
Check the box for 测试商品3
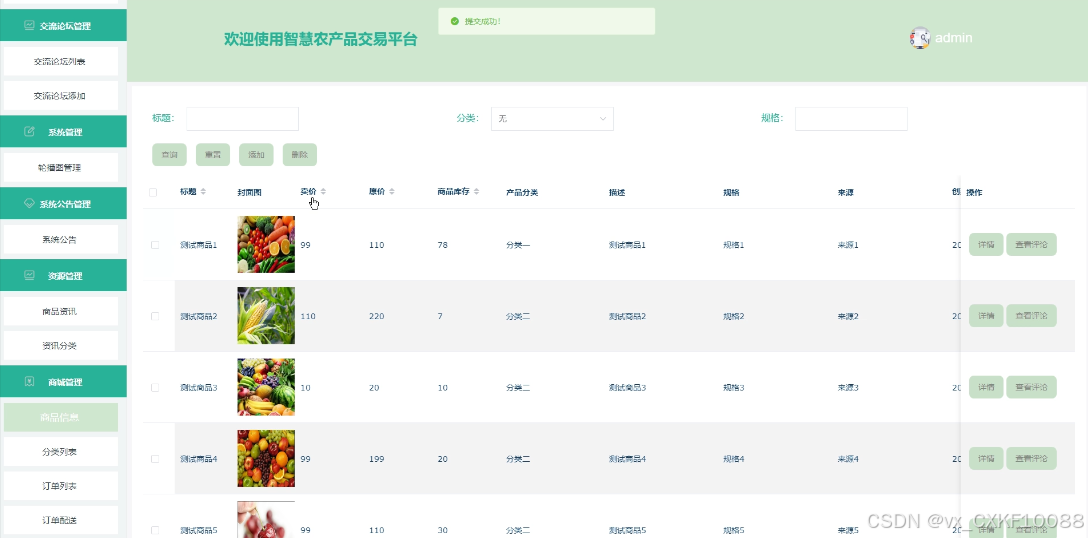155,387
